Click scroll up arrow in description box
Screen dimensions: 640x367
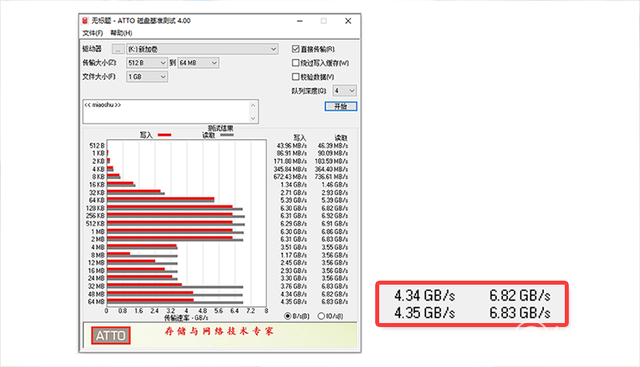[253, 105]
